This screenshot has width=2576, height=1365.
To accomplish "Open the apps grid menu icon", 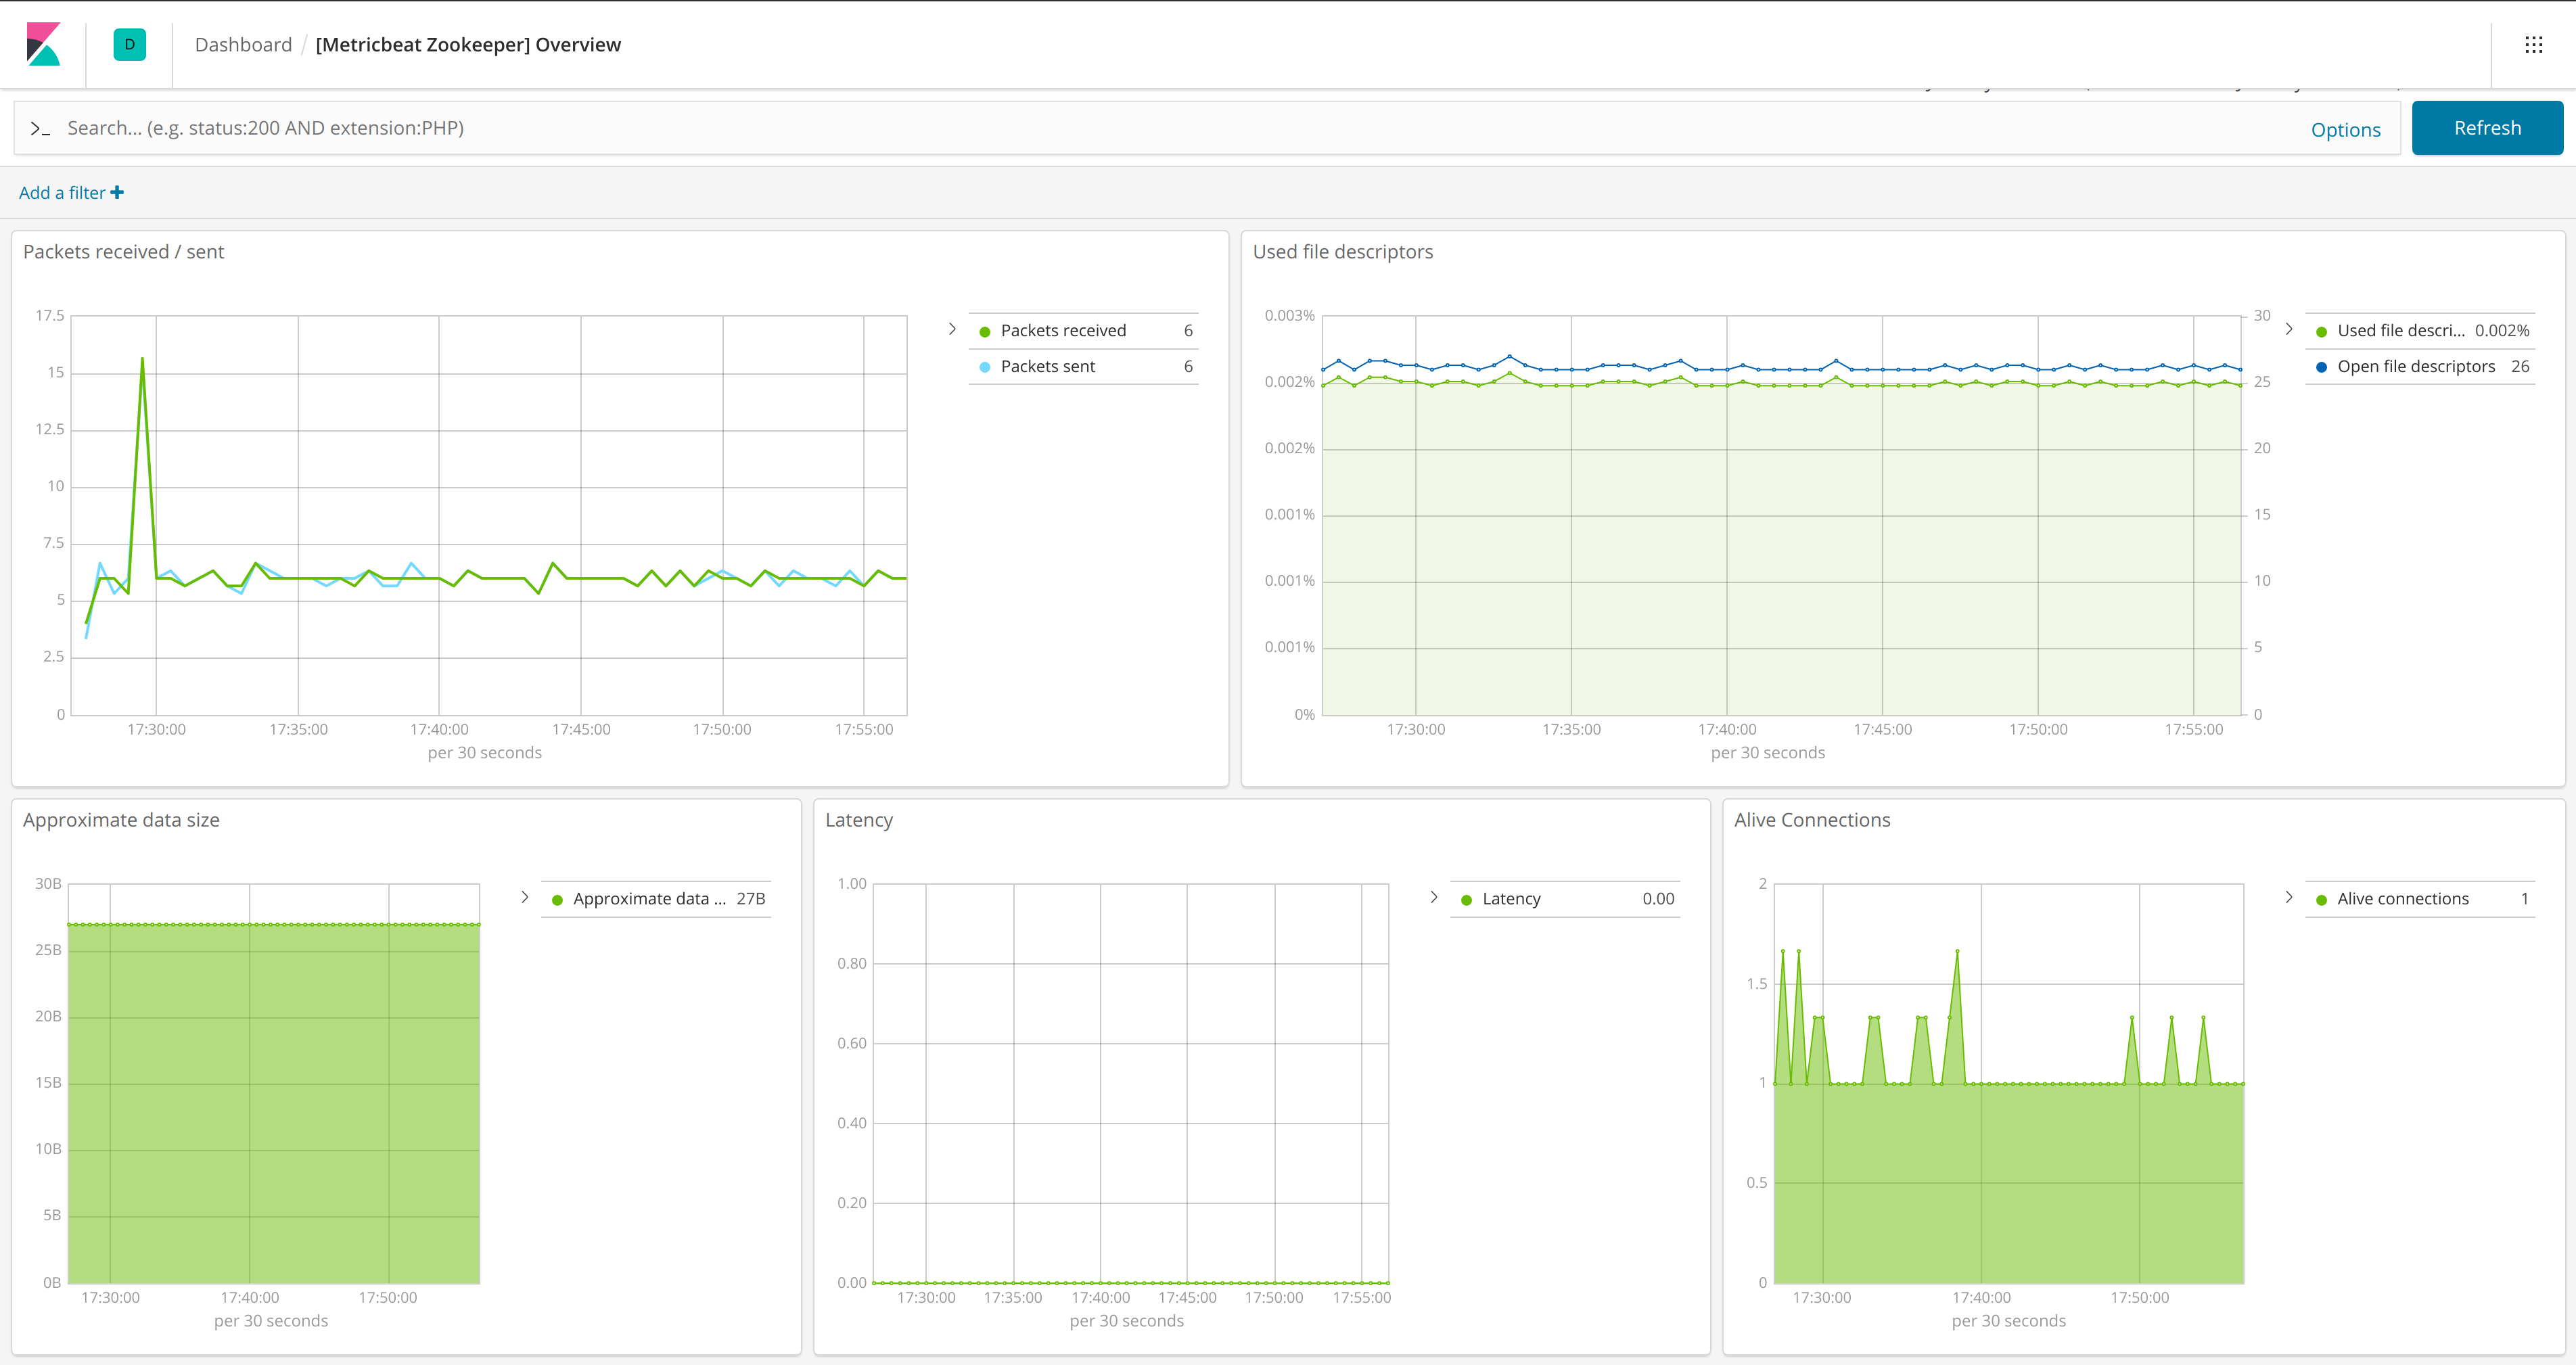I will click(x=2533, y=44).
